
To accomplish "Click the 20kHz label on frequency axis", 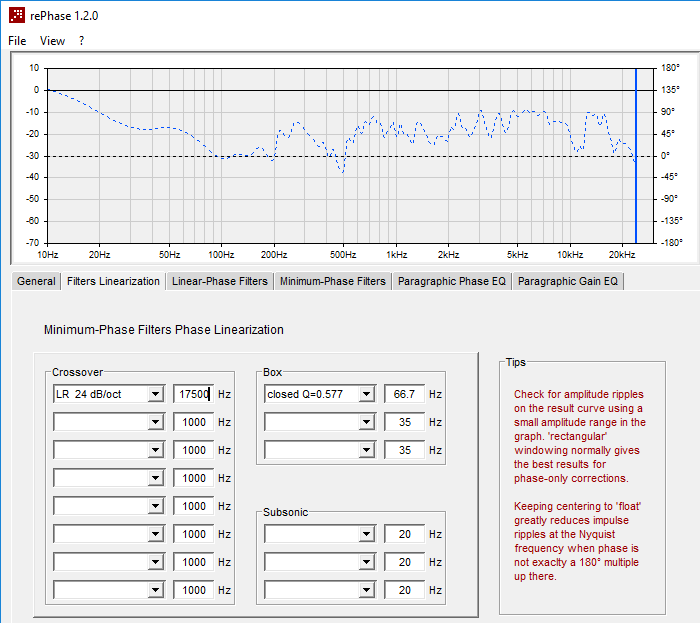I will click(622, 255).
